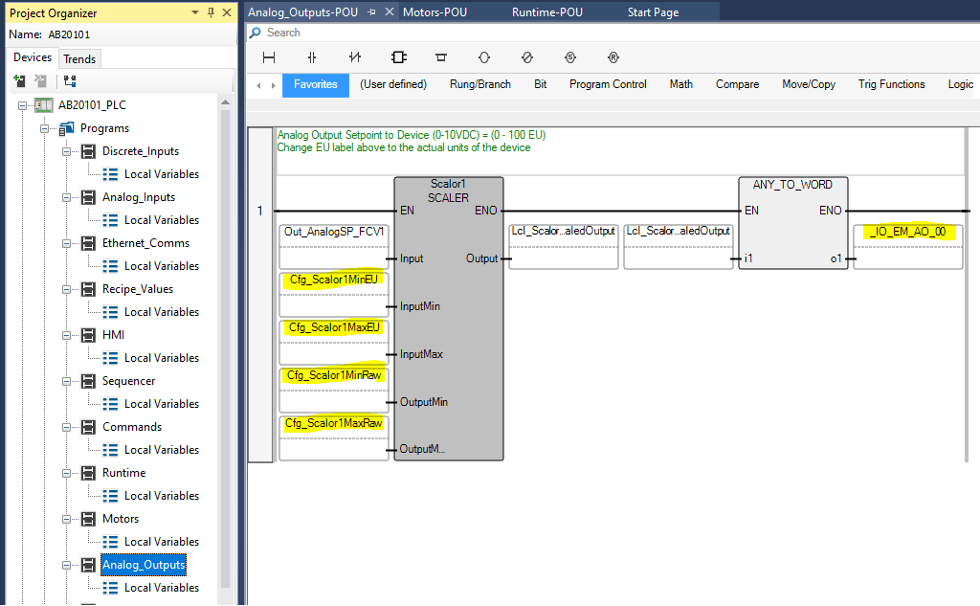
Task: Select the reverse coil icon
Action: tap(527, 57)
